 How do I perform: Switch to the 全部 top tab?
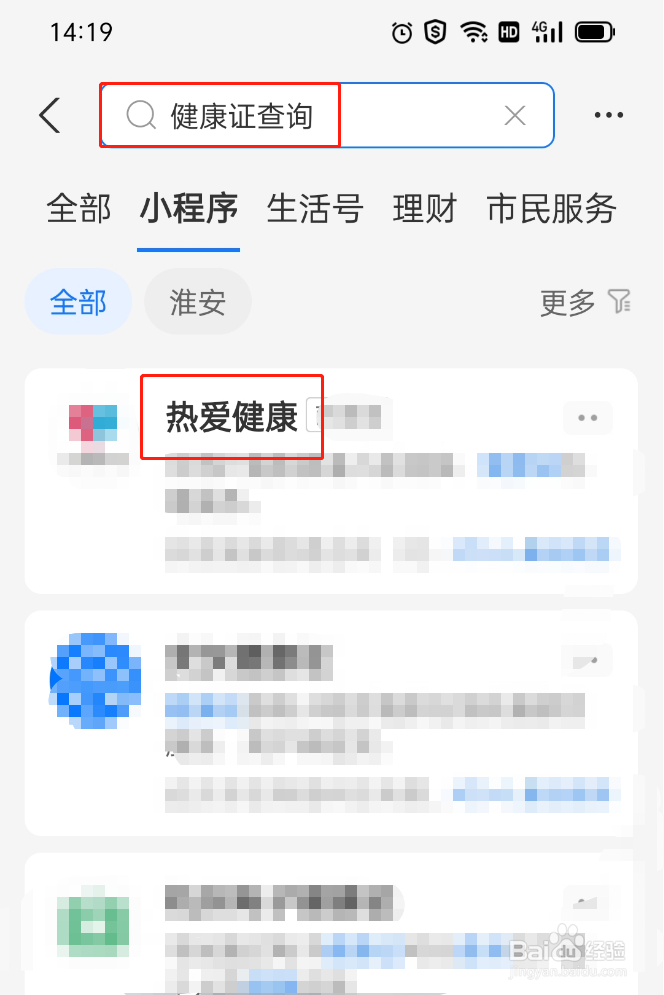click(79, 209)
